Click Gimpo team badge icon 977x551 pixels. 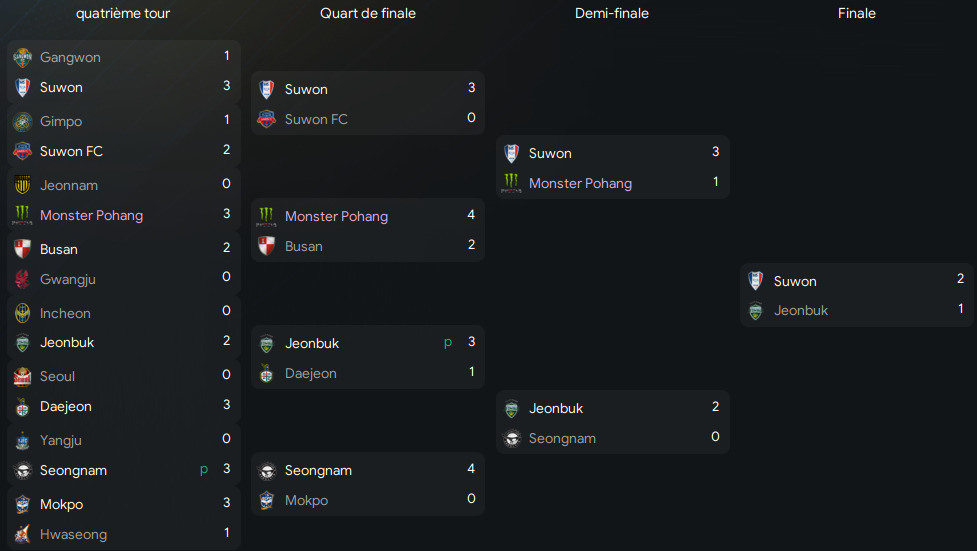(22, 122)
